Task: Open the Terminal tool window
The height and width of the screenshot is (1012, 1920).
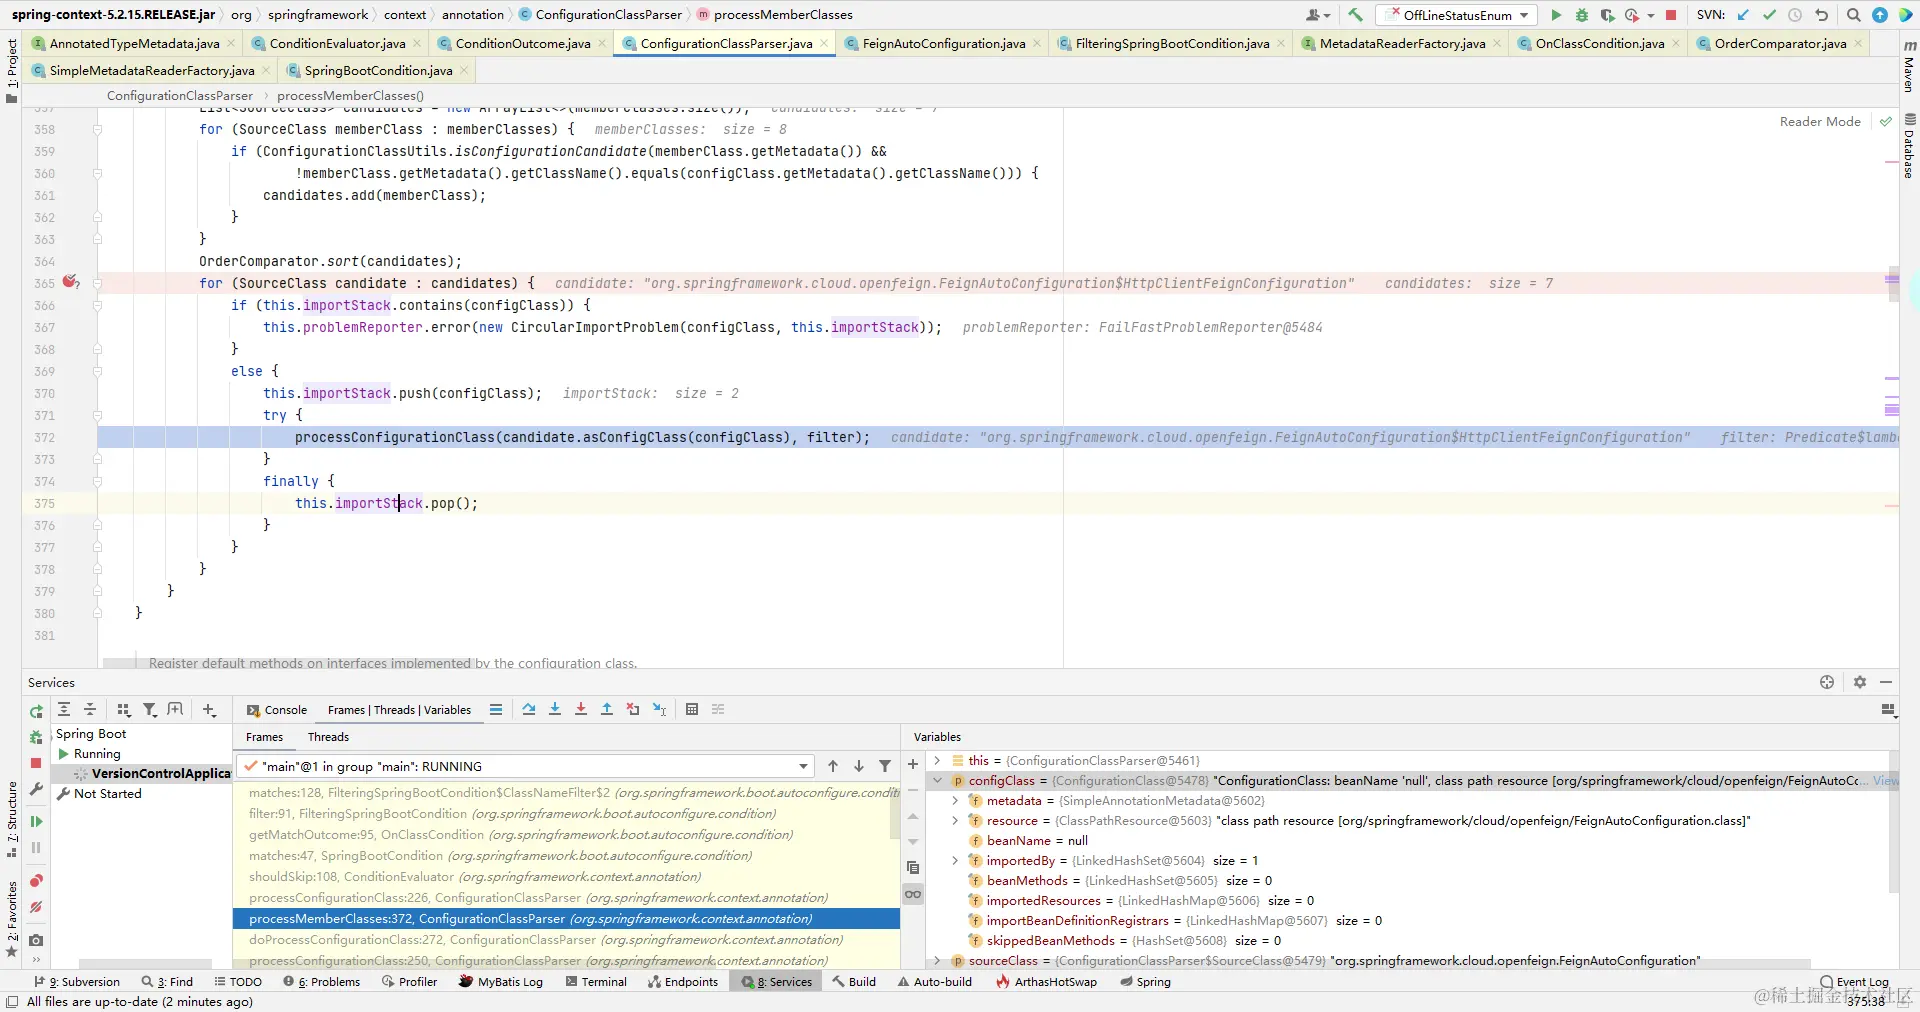Action: (596, 982)
